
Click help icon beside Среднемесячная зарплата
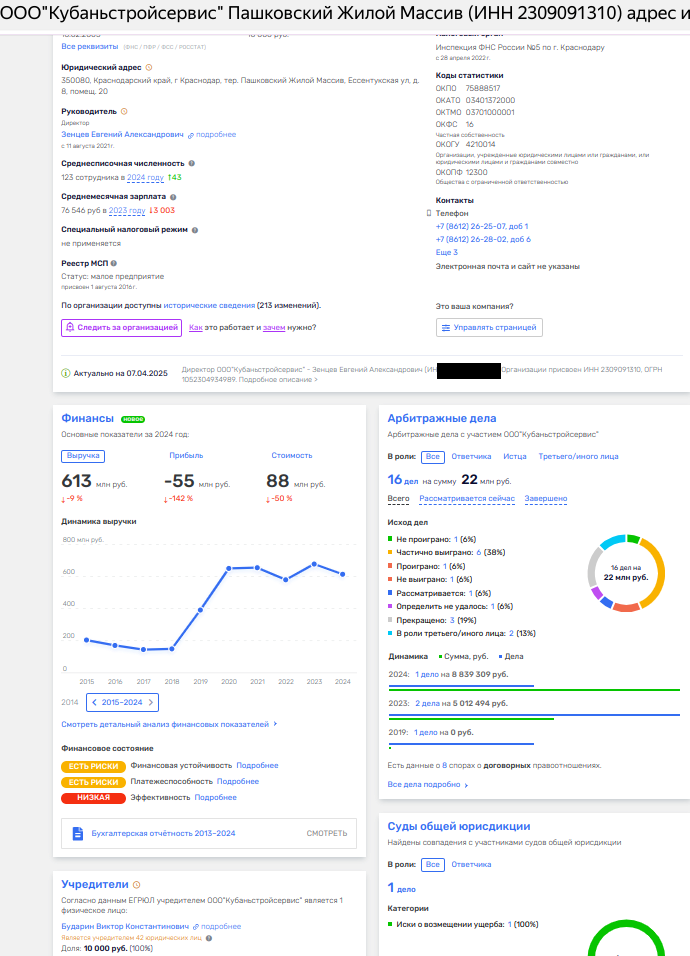(x=173, y=197)
